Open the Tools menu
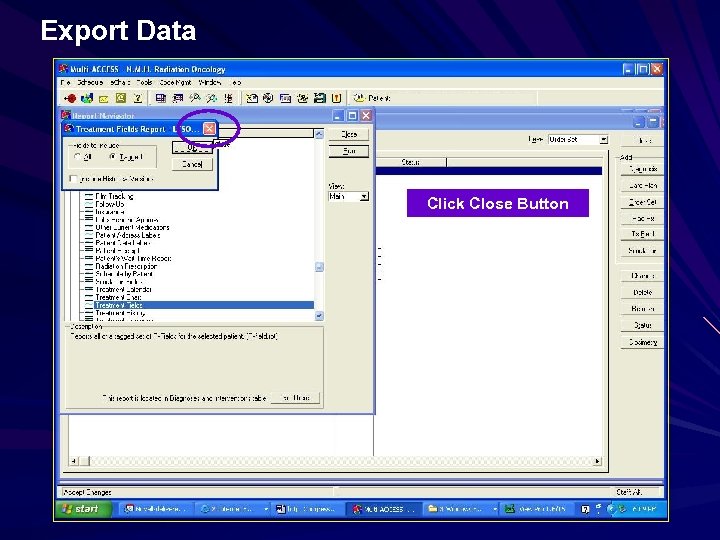720x540 pixels. coord(144,83)
